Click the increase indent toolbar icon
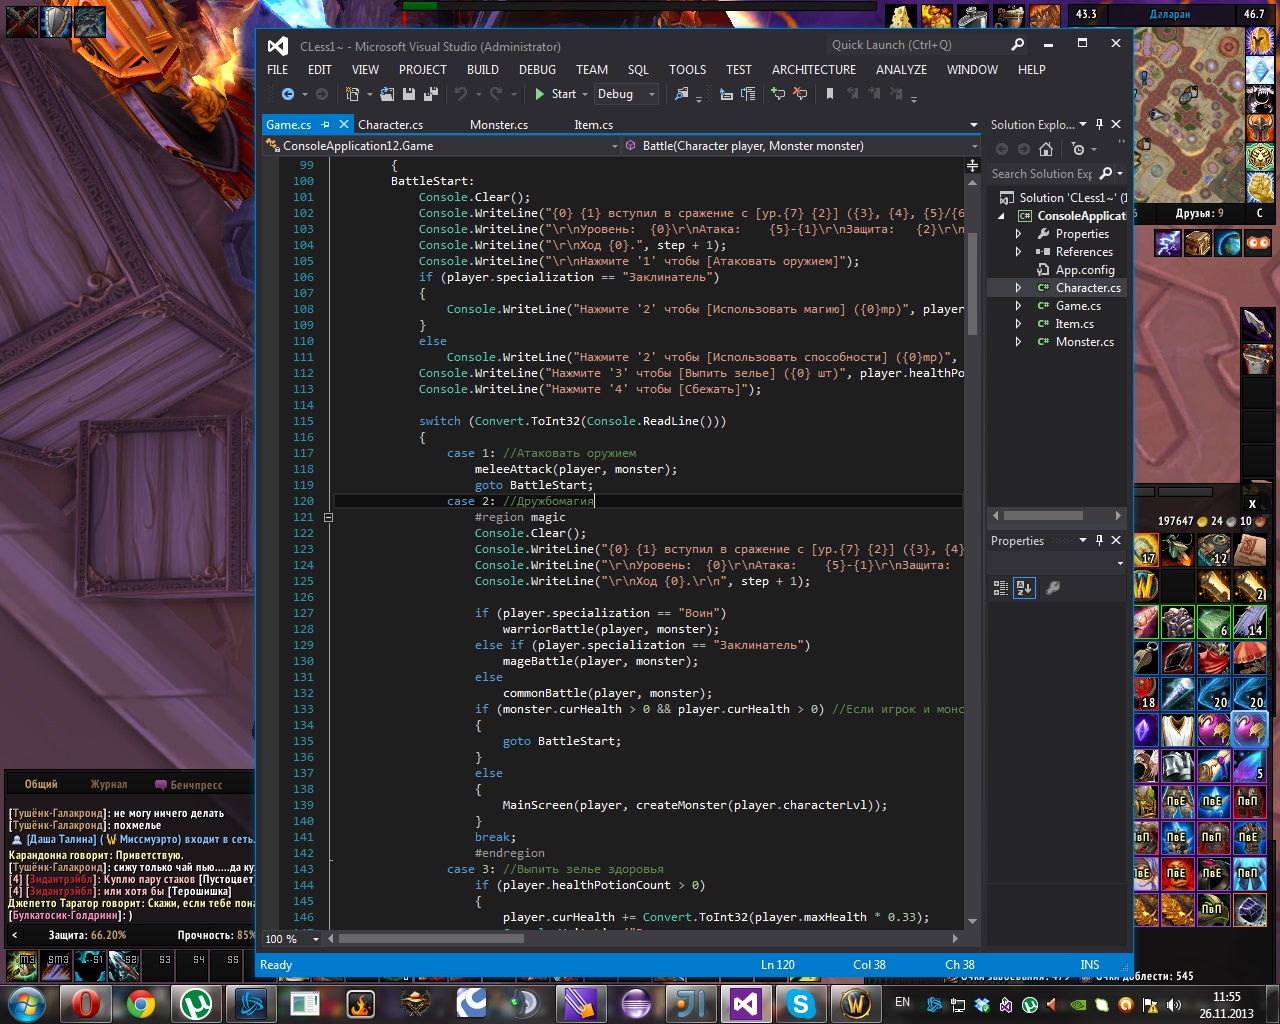 (x=748, y=94)
